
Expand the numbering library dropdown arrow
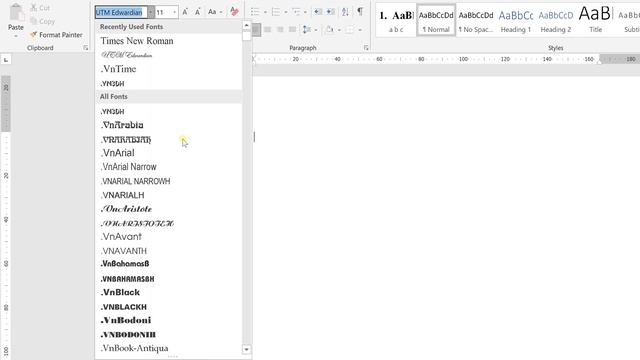coord(285,12)
